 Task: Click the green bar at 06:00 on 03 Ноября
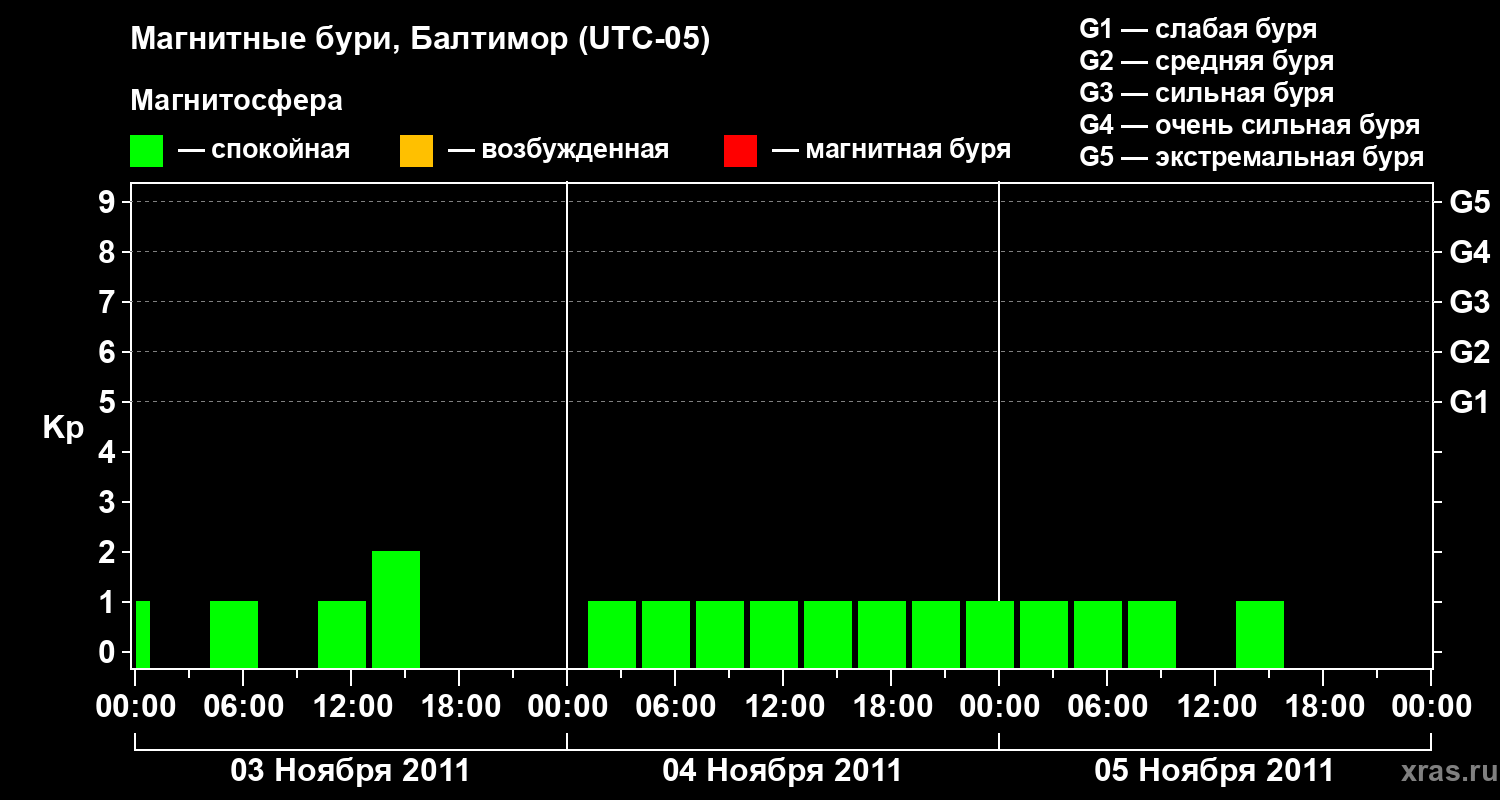(234, 634)
